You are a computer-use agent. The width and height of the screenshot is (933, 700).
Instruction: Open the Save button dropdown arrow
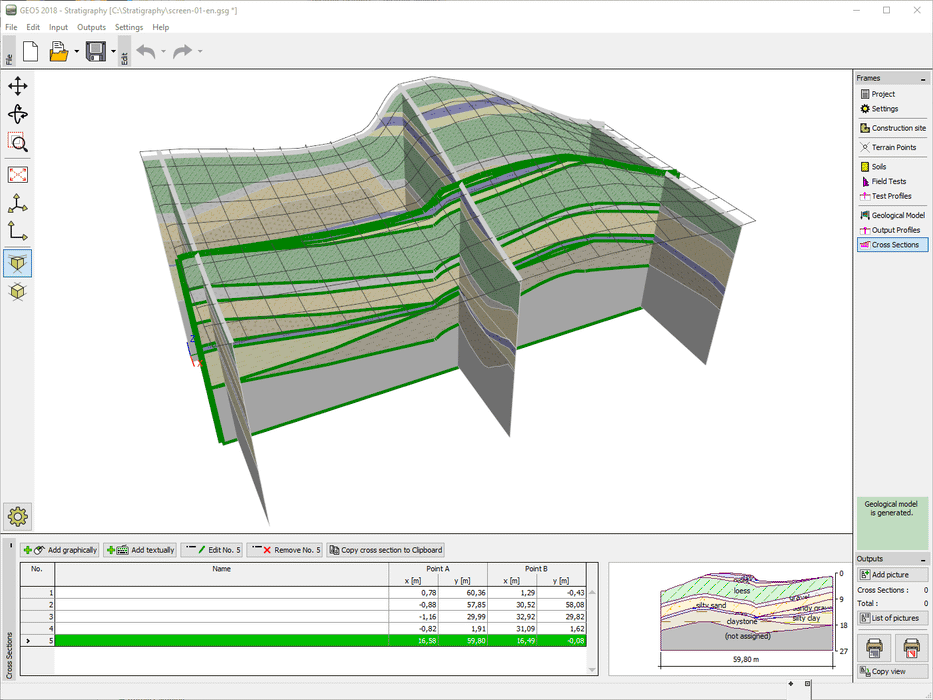[113, 50]
